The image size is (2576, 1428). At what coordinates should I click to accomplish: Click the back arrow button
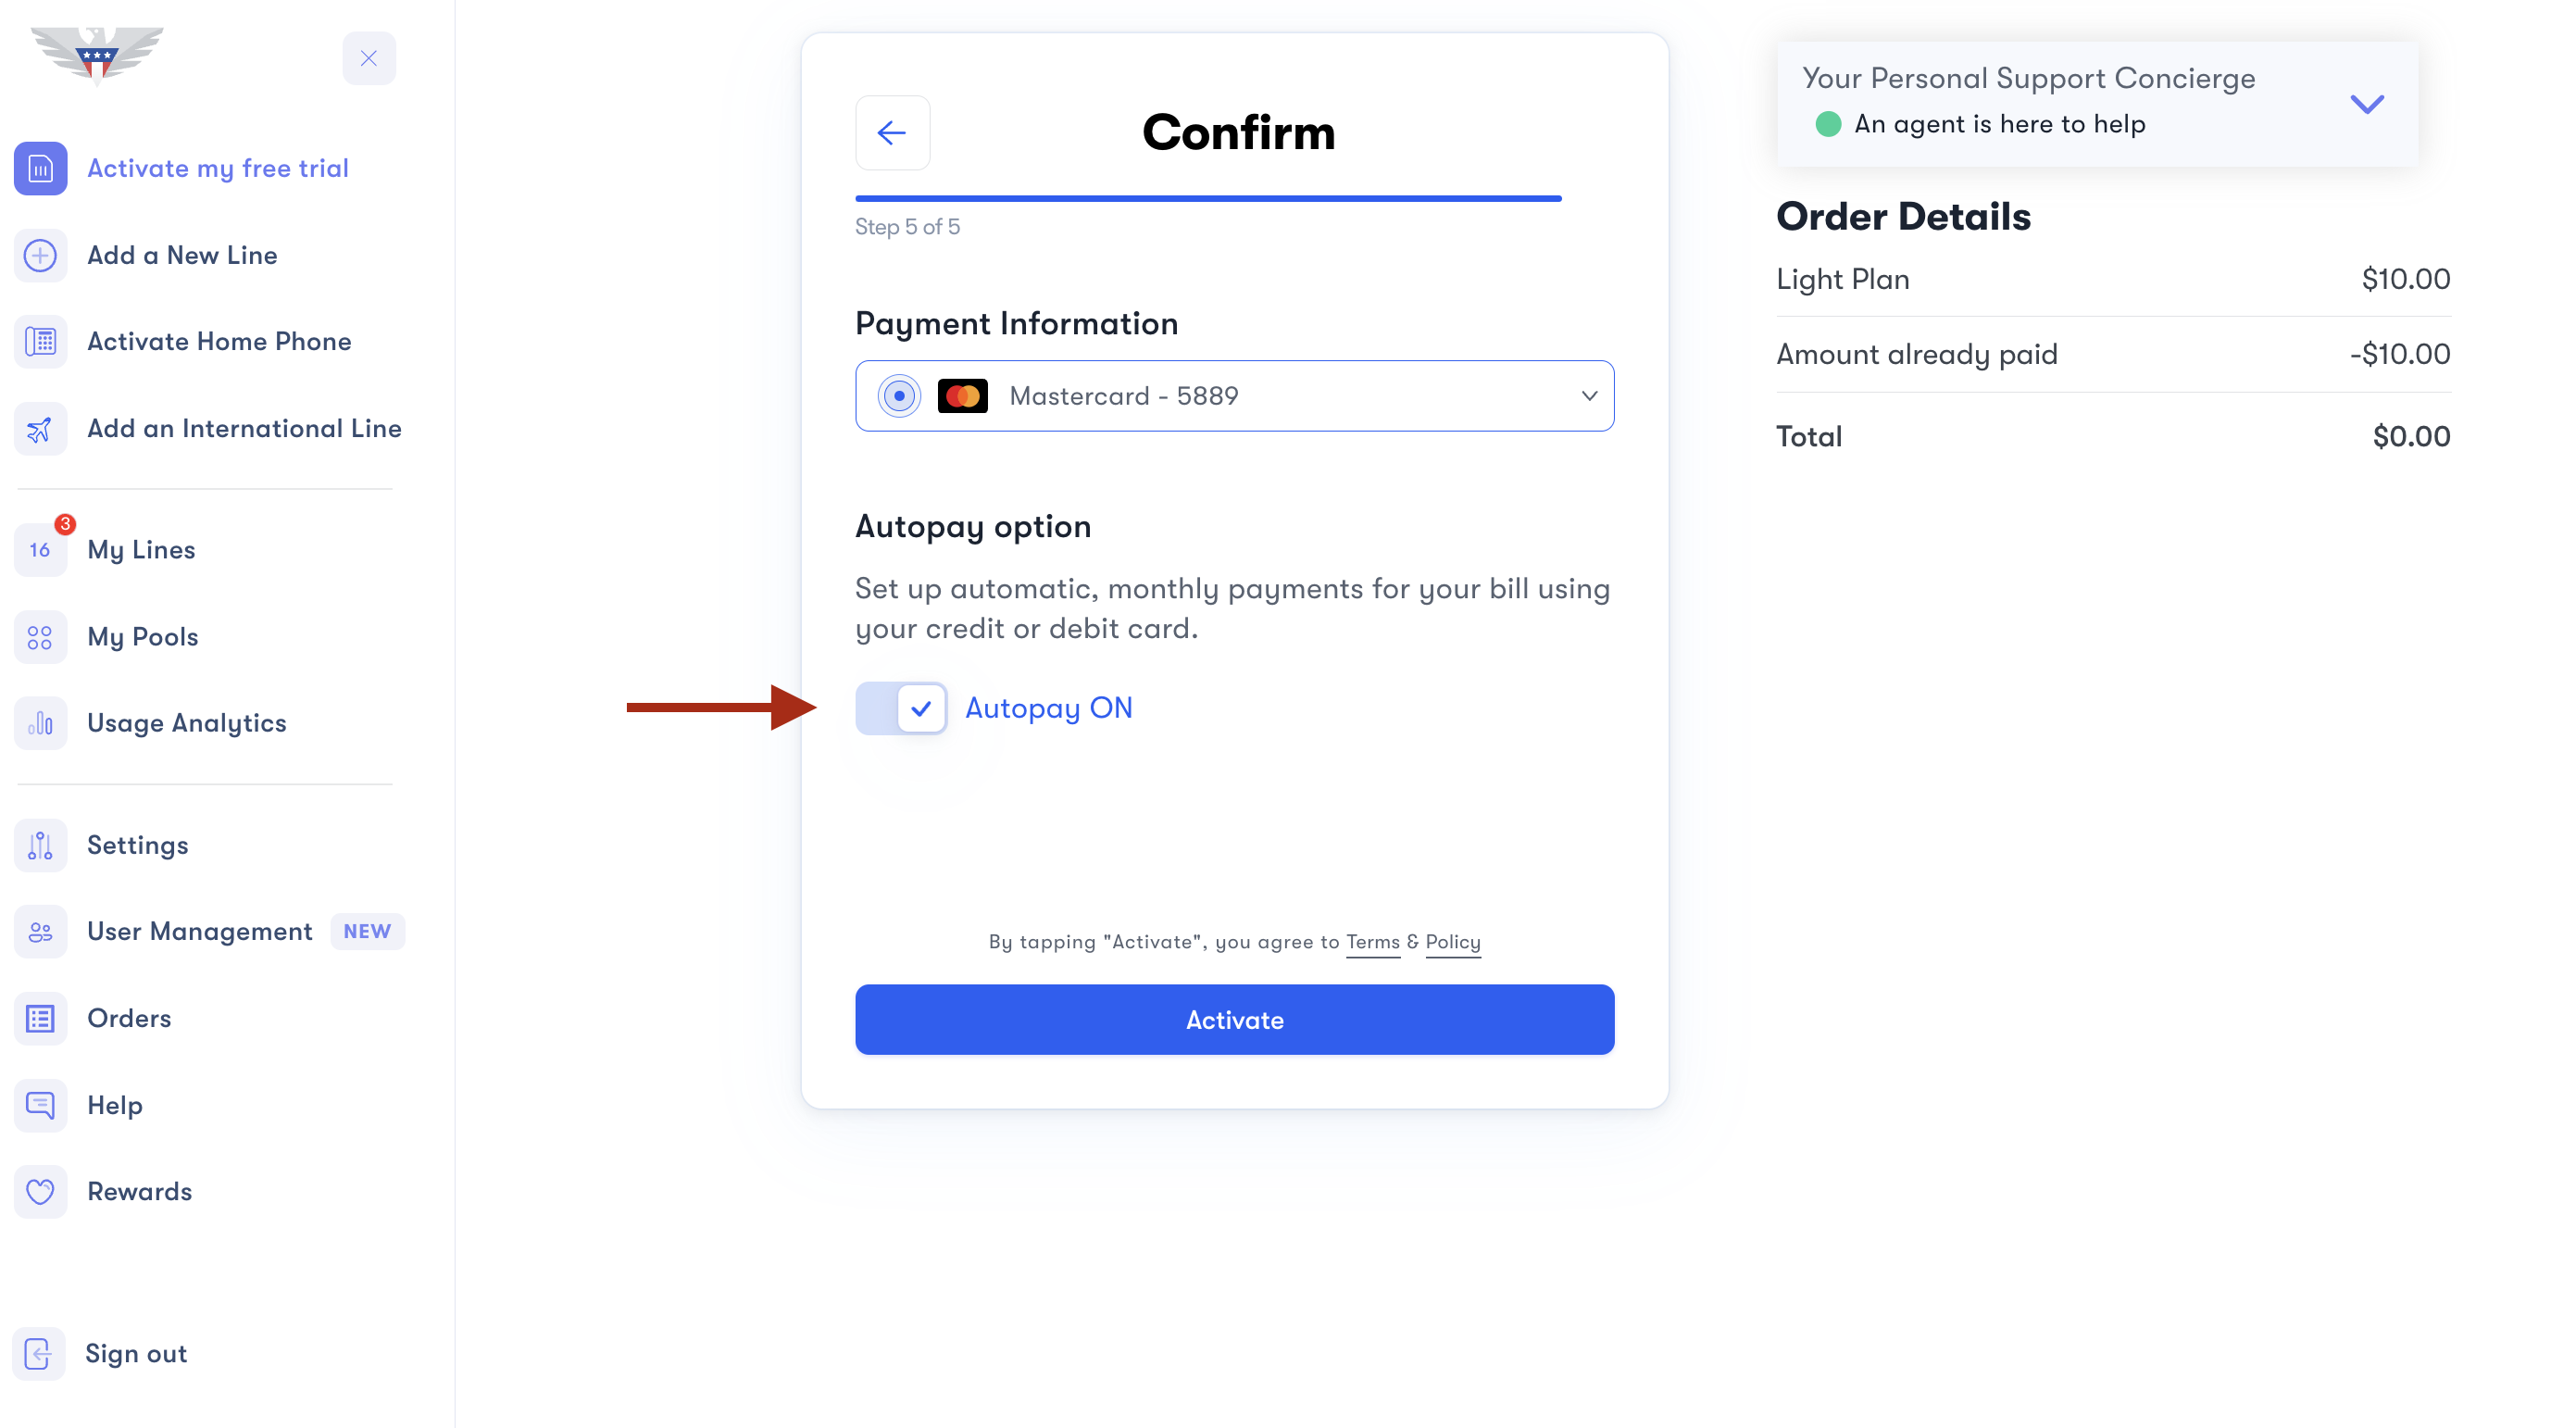(891, 133)
